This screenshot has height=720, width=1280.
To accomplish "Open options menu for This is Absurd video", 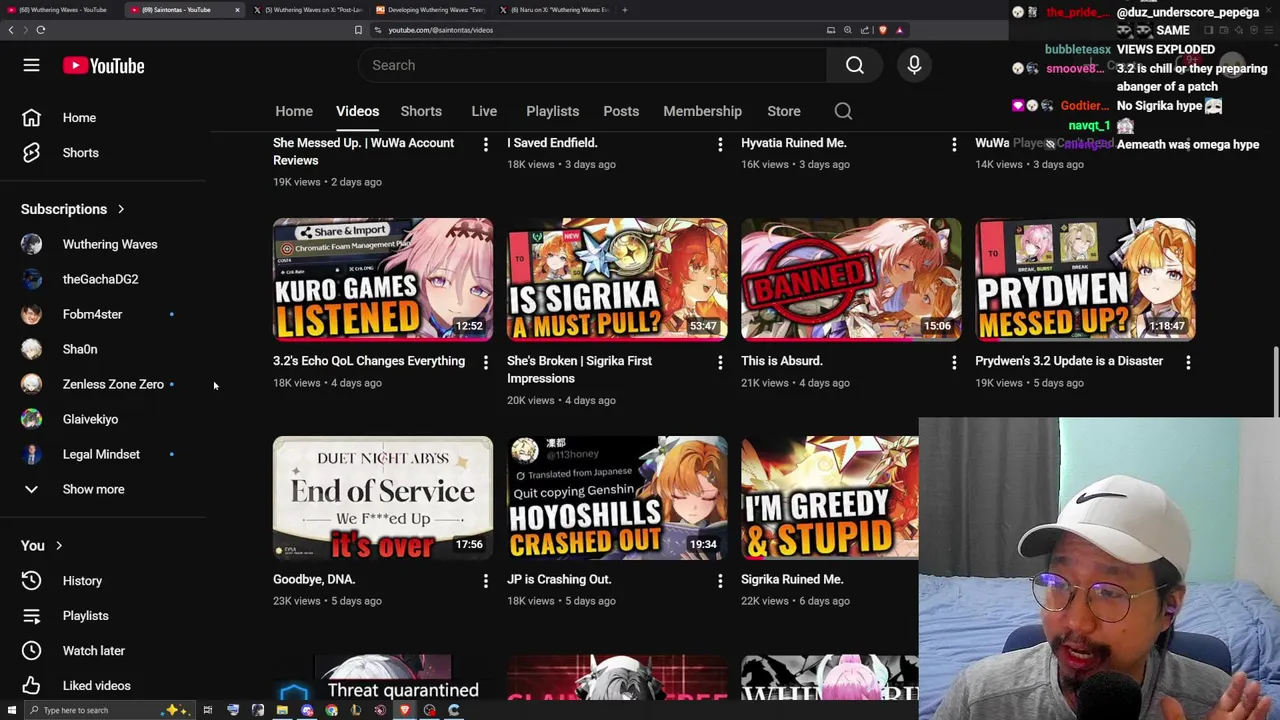I will (x=954, y=362).
